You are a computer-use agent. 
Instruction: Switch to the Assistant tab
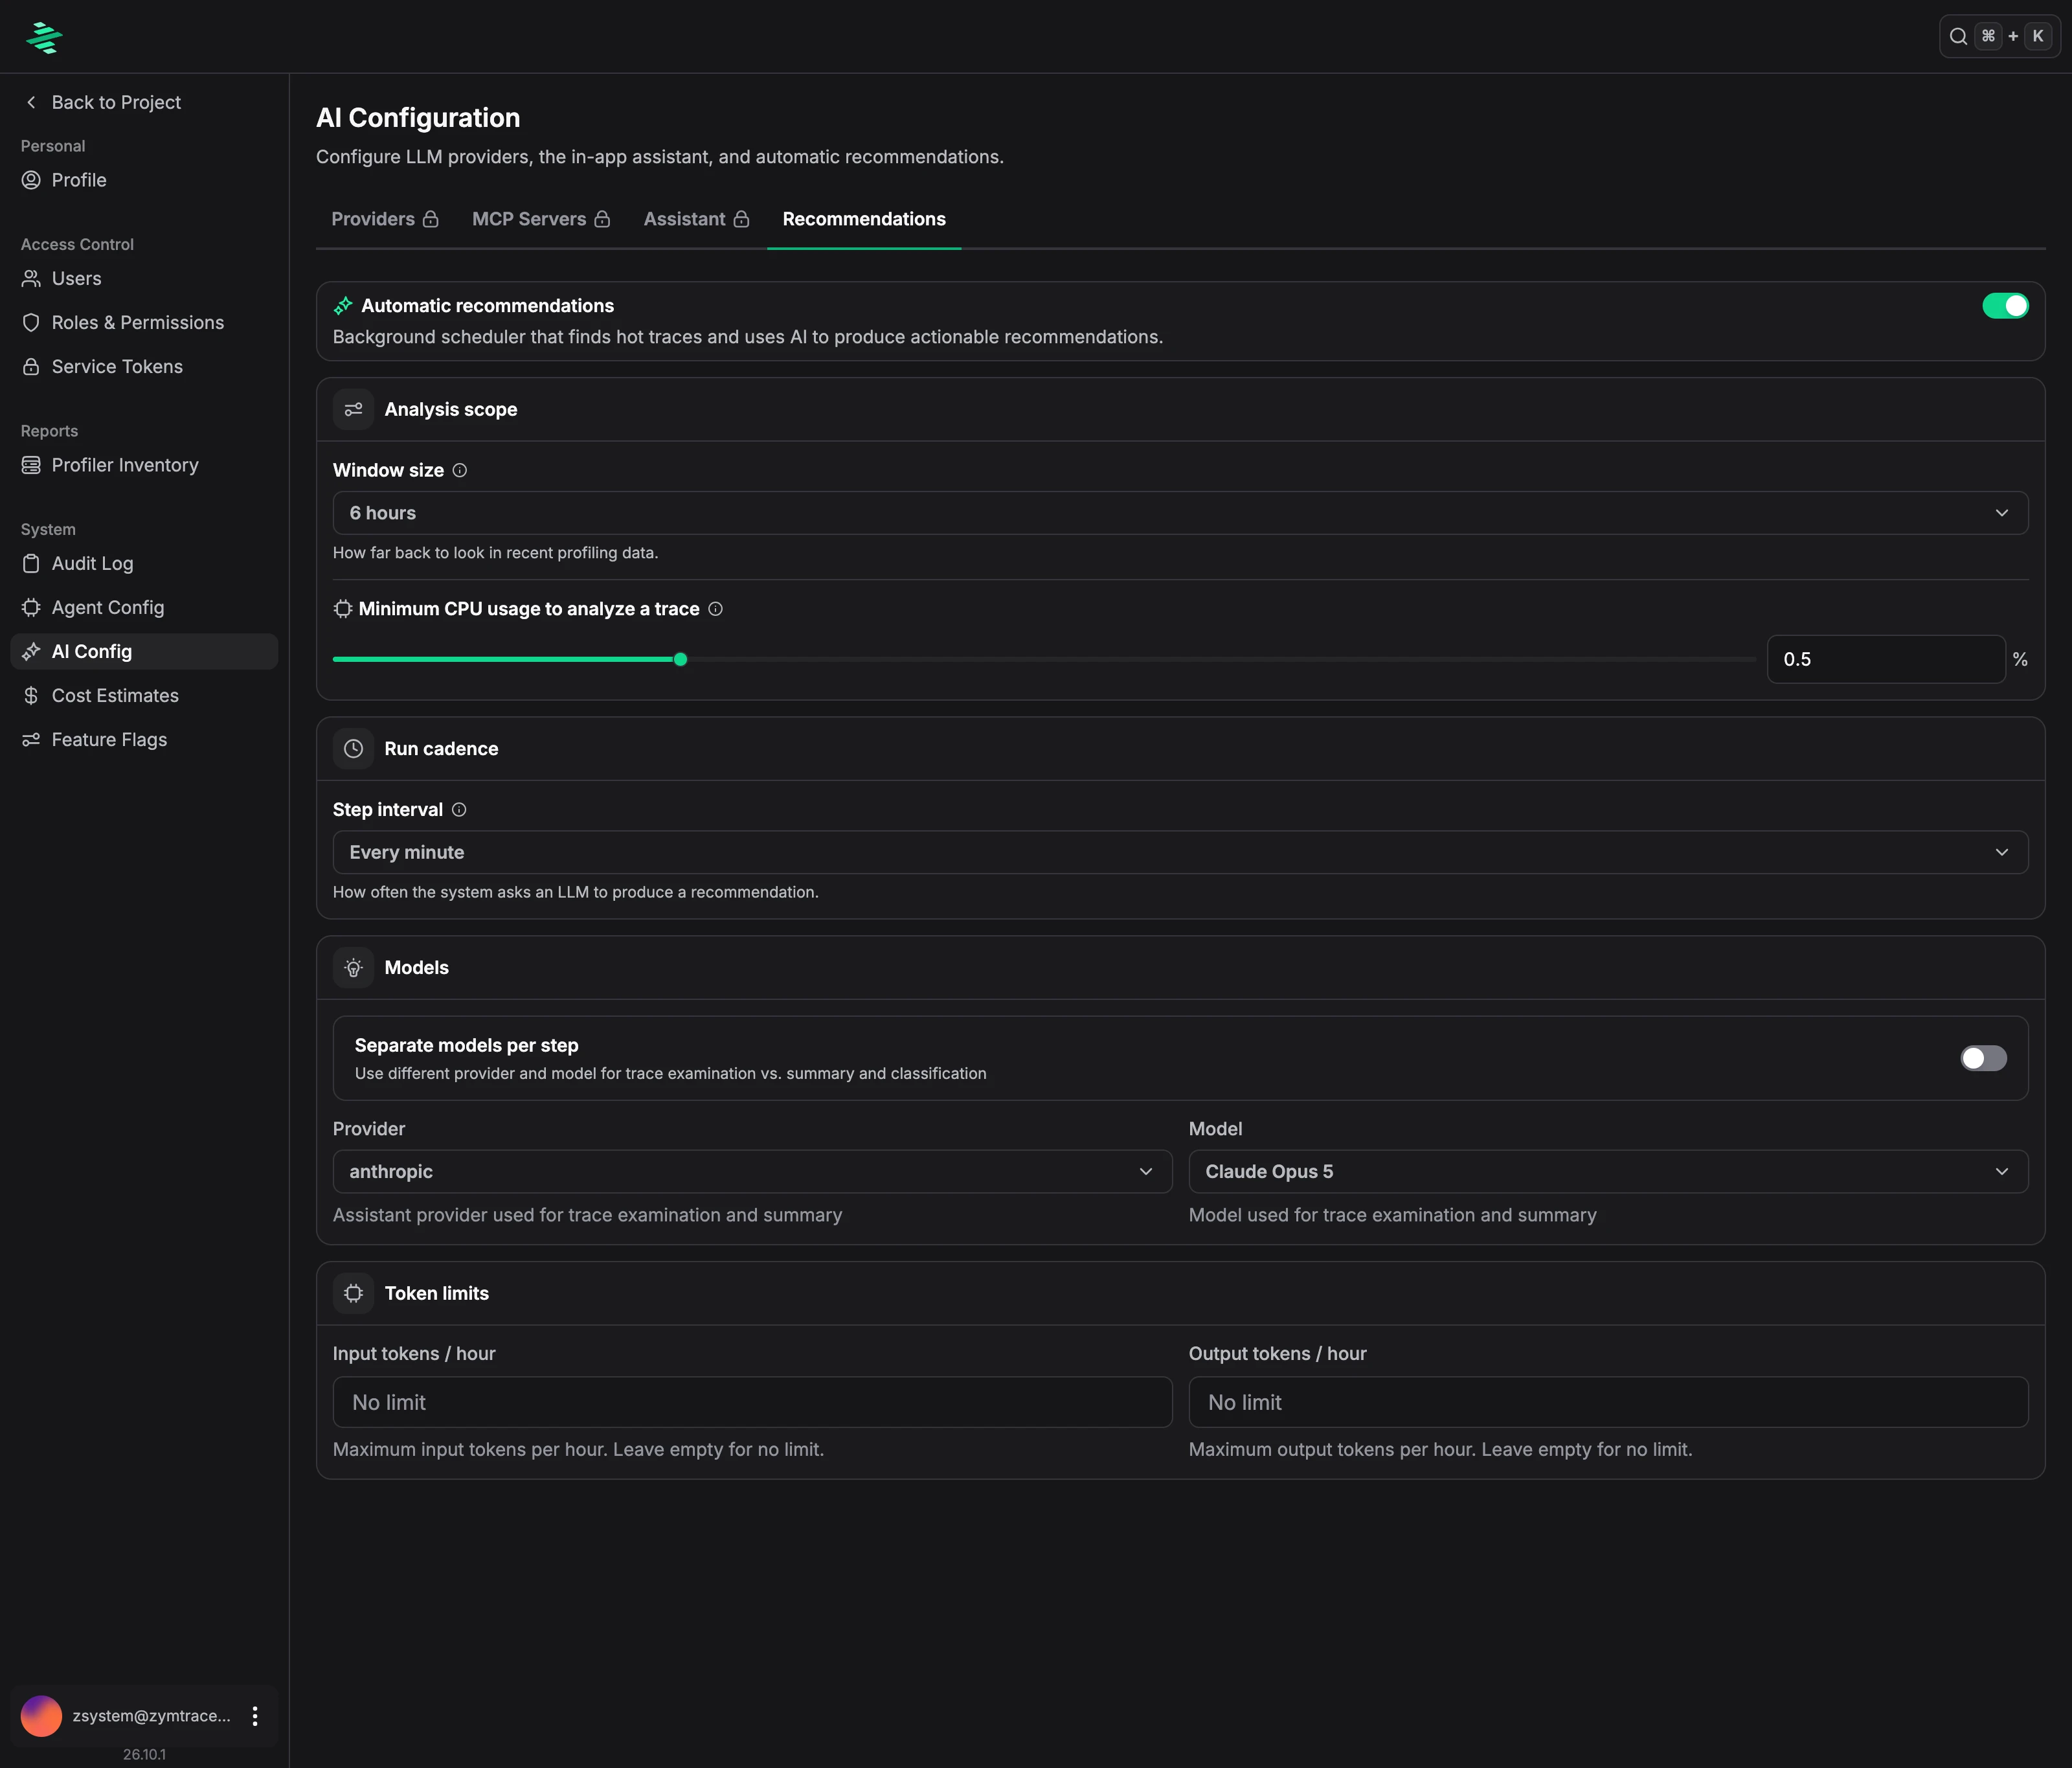coord(696,219)
